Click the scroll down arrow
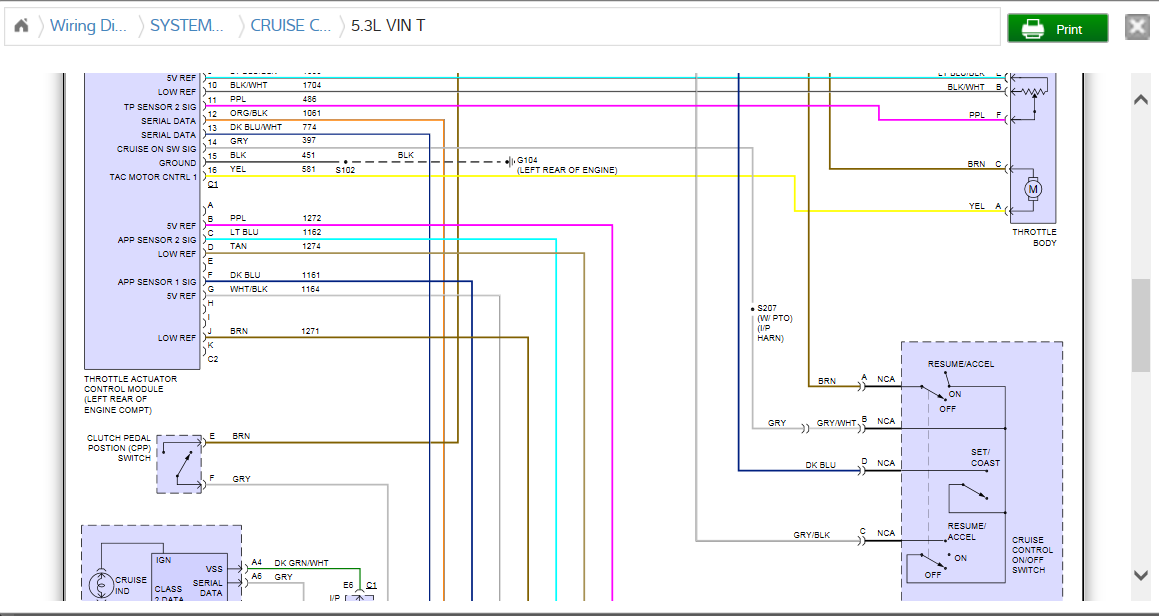 (x=1140, y=575)
